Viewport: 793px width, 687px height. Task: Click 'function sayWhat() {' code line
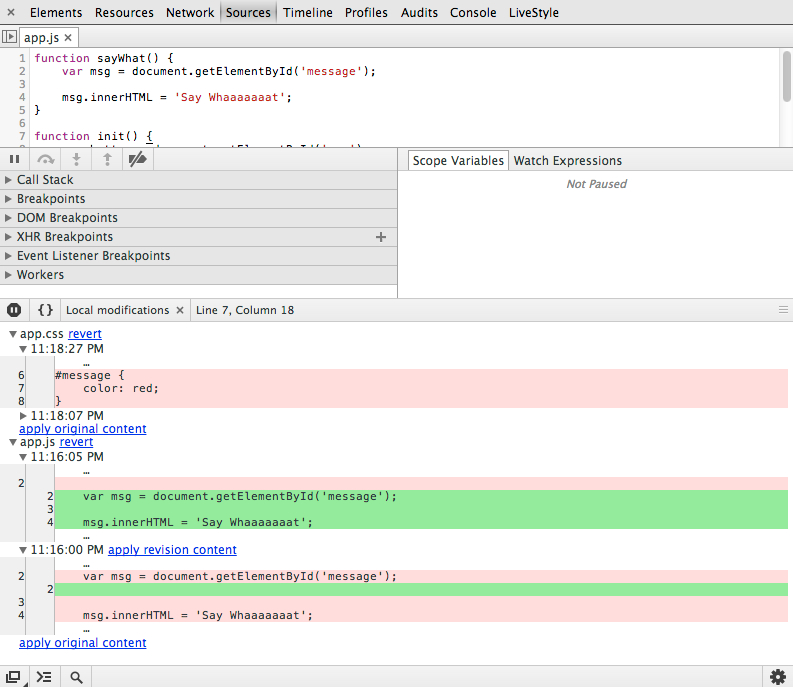[104, 58]
